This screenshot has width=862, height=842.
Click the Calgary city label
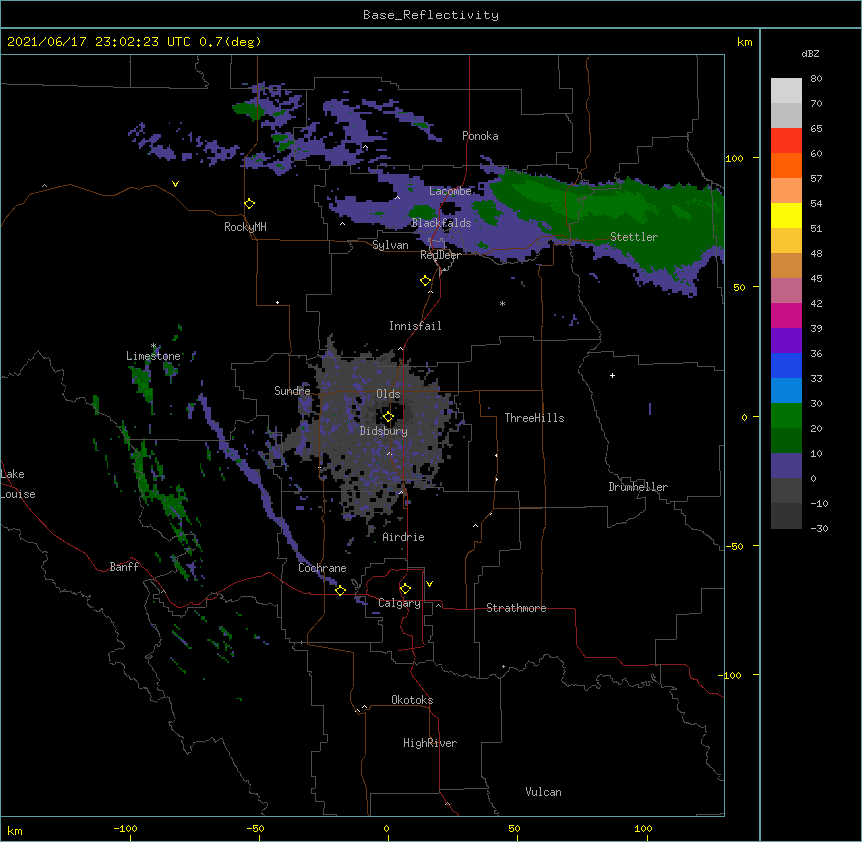point(399,603)
